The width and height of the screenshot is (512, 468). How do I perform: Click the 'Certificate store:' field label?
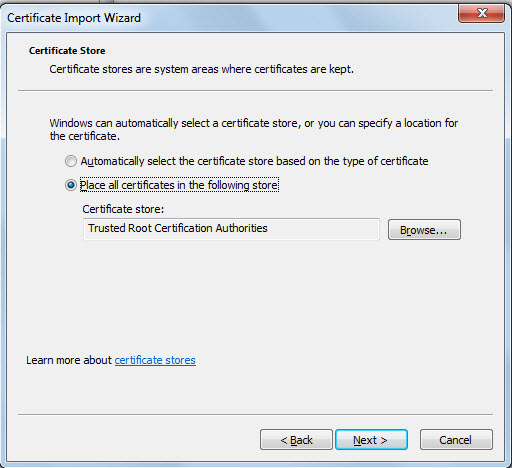point(123,209)
